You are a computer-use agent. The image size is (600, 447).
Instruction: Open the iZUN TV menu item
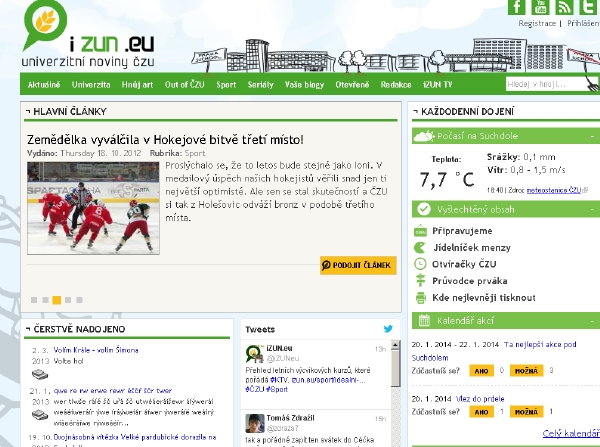click(437, 85)
